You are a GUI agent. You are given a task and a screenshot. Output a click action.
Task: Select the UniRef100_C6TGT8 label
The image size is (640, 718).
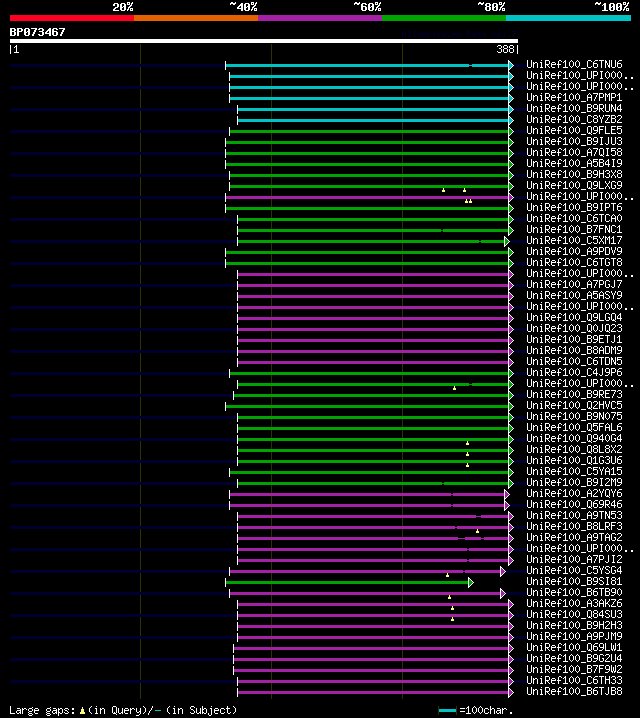574,262
